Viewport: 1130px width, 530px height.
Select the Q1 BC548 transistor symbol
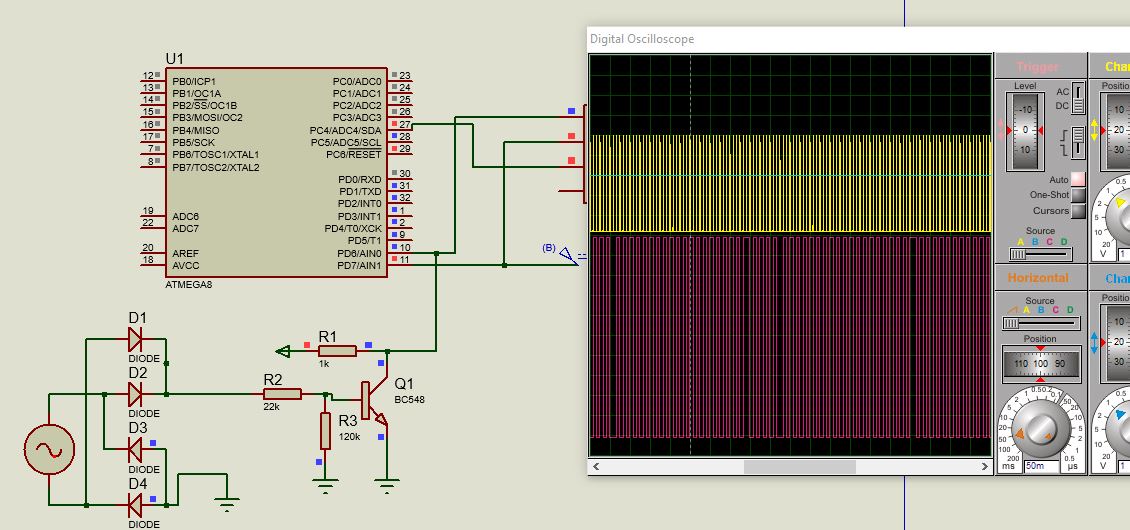click(x=373, y=401)
